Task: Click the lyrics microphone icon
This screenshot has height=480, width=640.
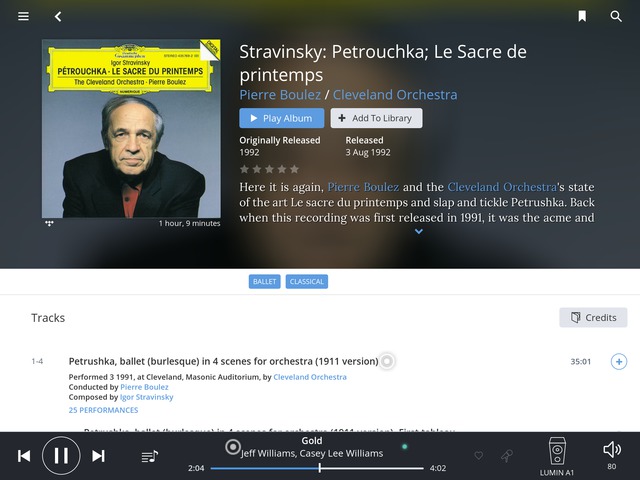Action: (x=507, y=456)
